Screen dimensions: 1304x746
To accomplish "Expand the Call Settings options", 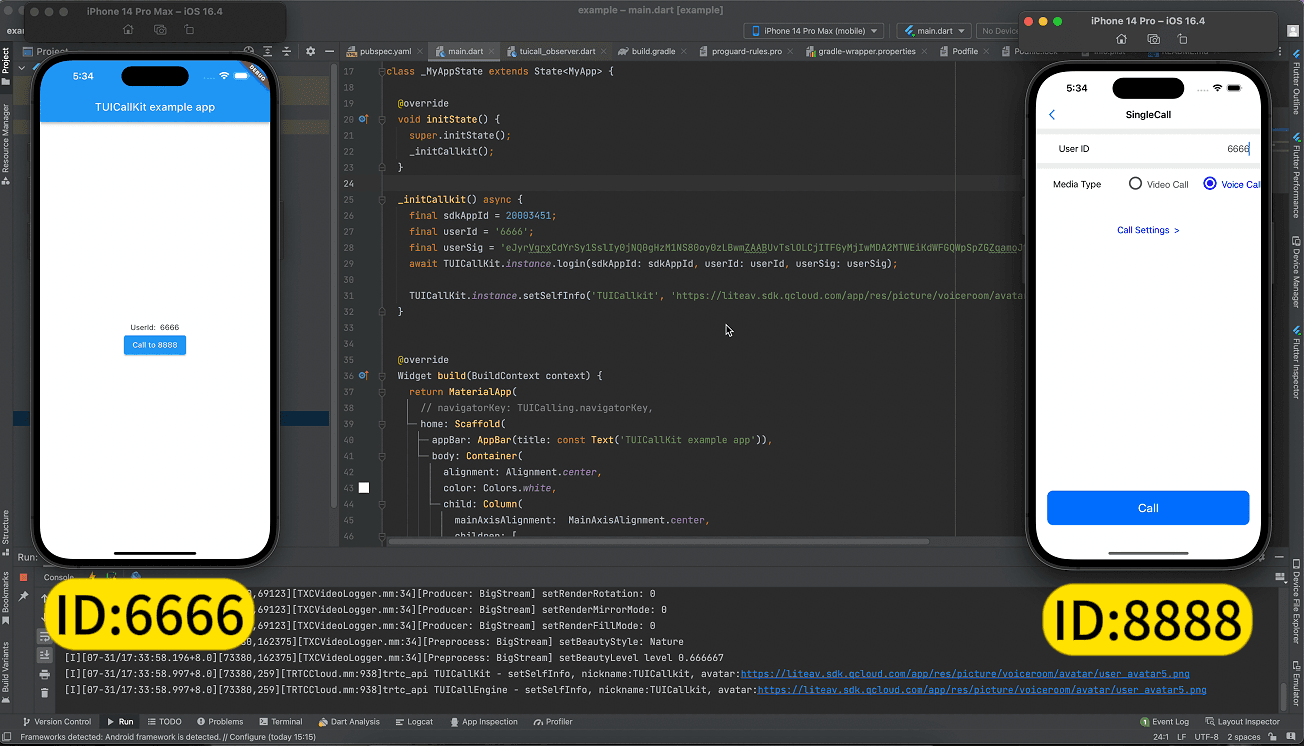I will pyautogui.click(x=1147, y=229).
